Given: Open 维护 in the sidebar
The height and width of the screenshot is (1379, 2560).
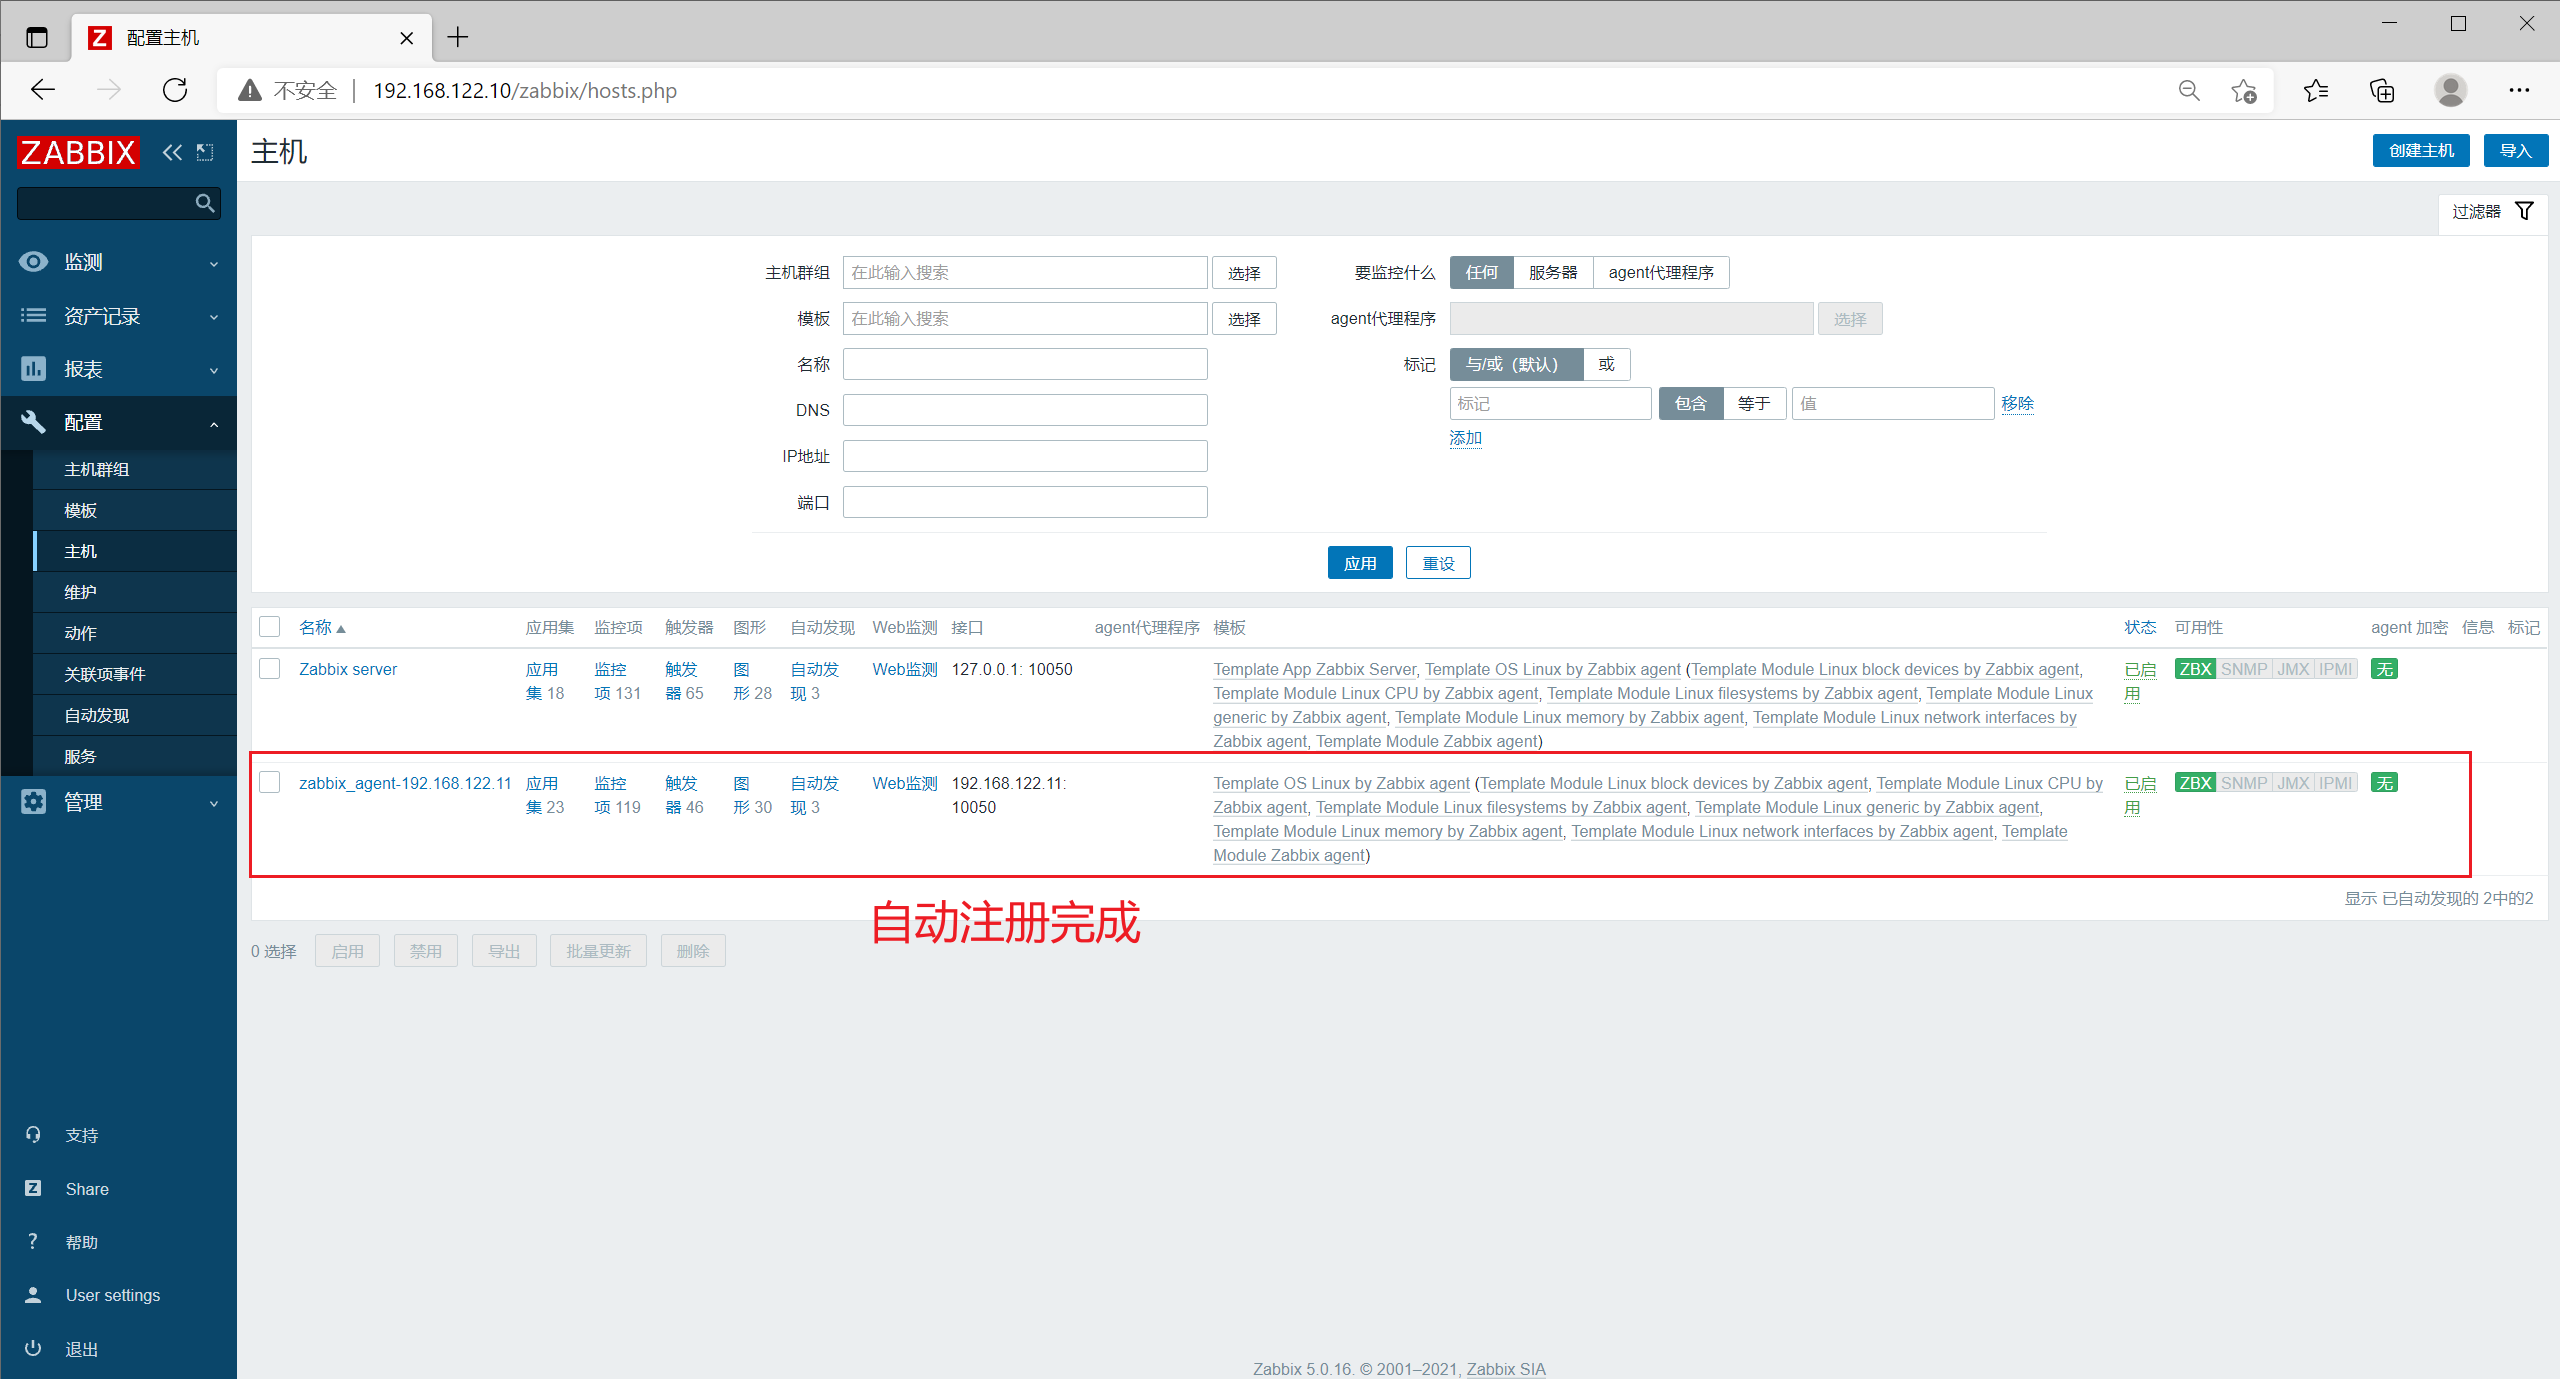Looking at the screenshot, I should tap(80, 592).
